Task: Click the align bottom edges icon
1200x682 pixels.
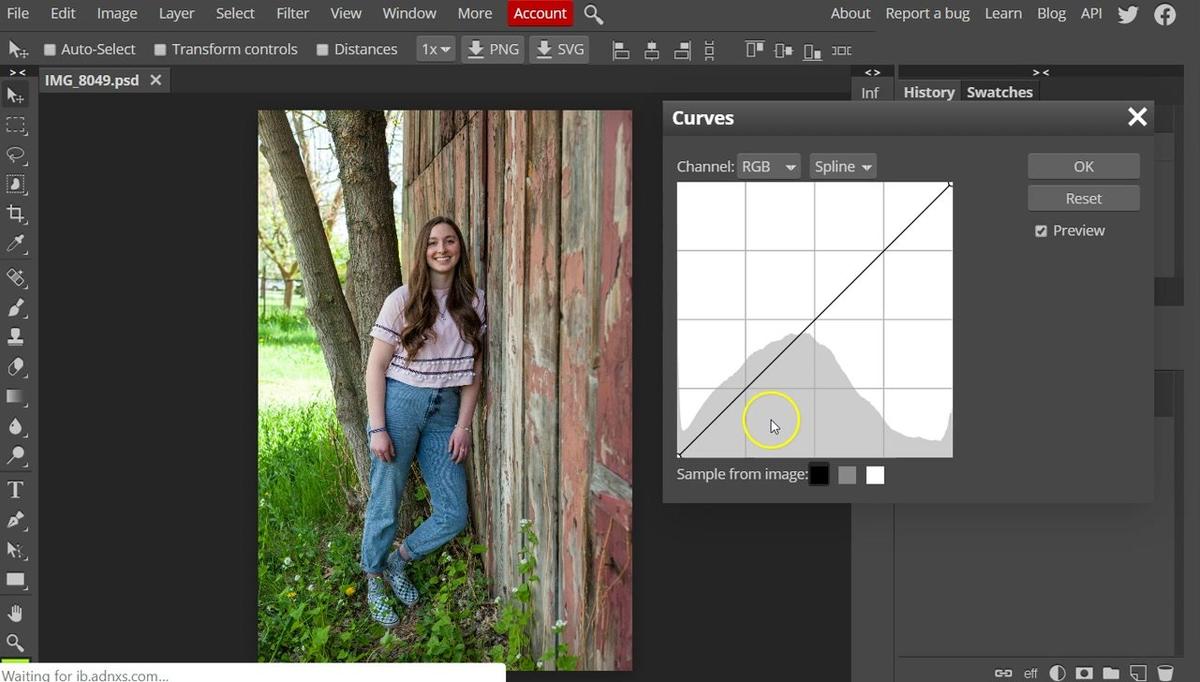Action: 813,50
